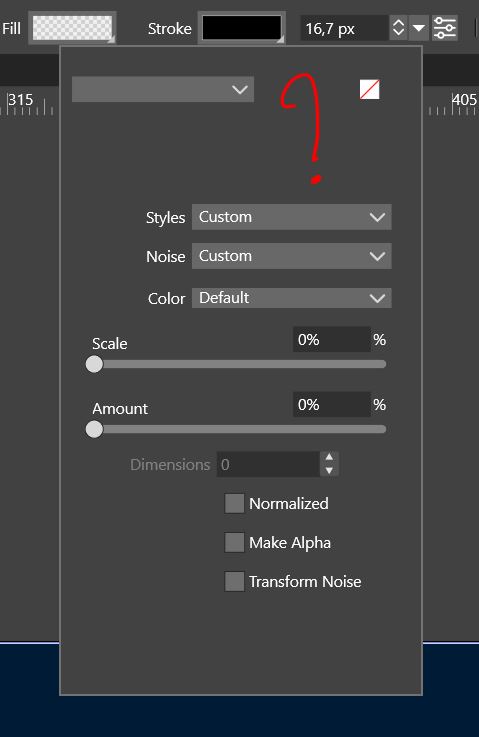Click the Dimensions number field
This screenshot has width=479, height=737.
[x=268, y=464]
